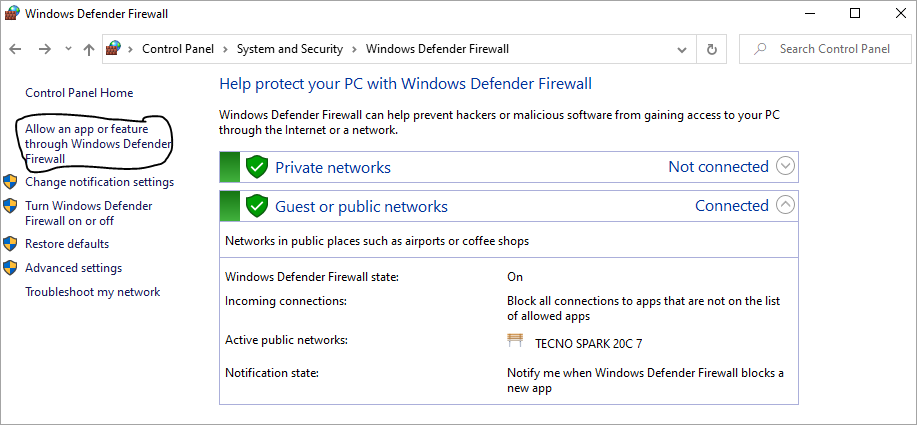Click Notification state label
Image resolution: width=917 pixels, height=425 pixels.
click(272, 373)
